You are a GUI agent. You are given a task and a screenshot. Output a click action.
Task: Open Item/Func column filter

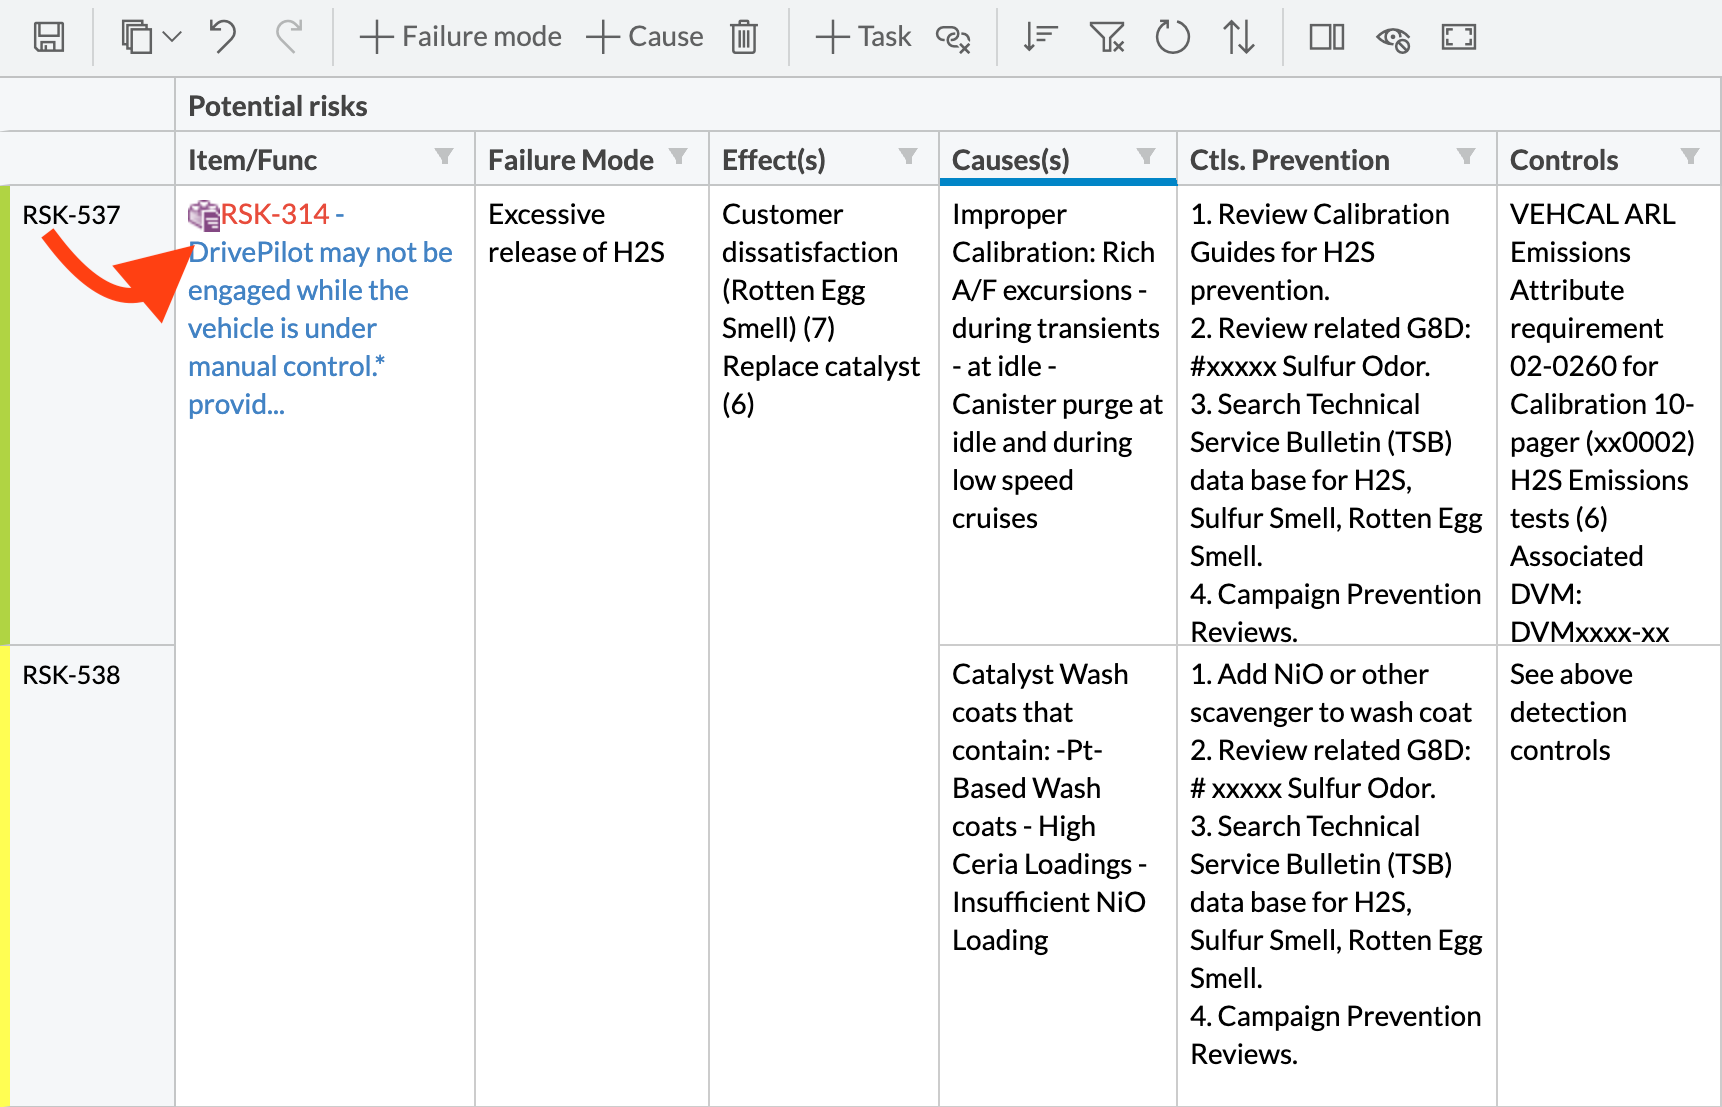point(444,156)
